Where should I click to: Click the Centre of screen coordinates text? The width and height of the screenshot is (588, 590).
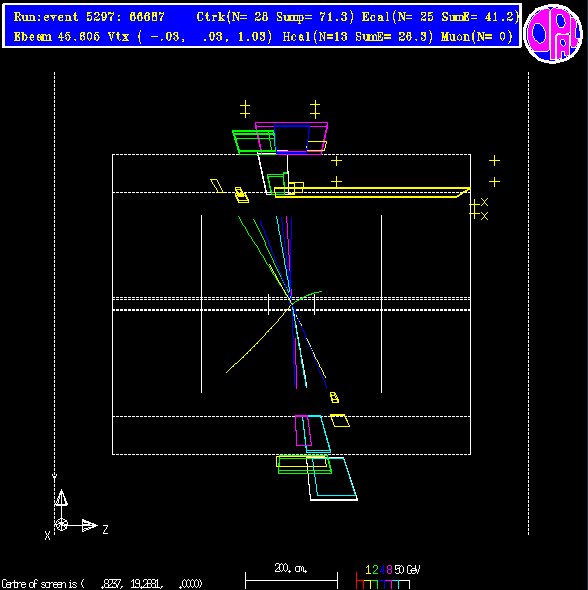tap(102, 584)
